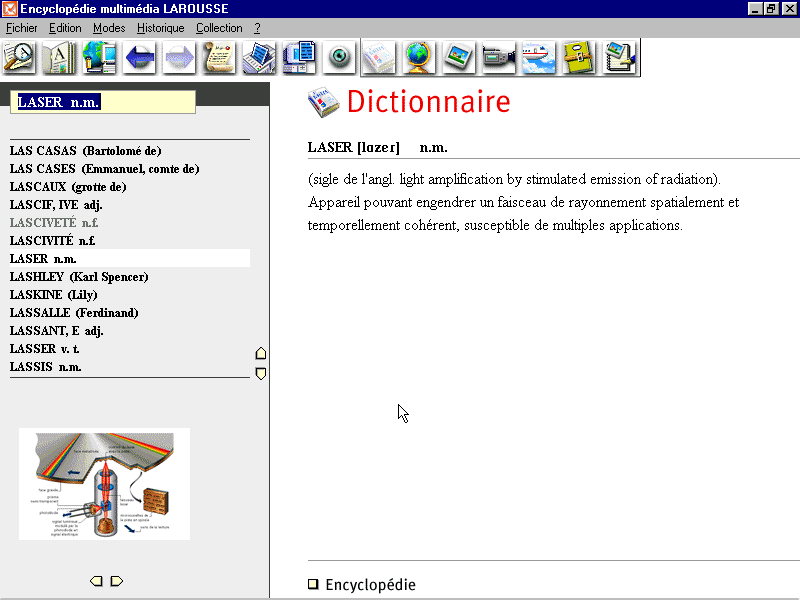Select LASHLEY (Karl Spencer) entry
Image resolution: width=800 pixels, height=600 pixels.
pos(79,277)
